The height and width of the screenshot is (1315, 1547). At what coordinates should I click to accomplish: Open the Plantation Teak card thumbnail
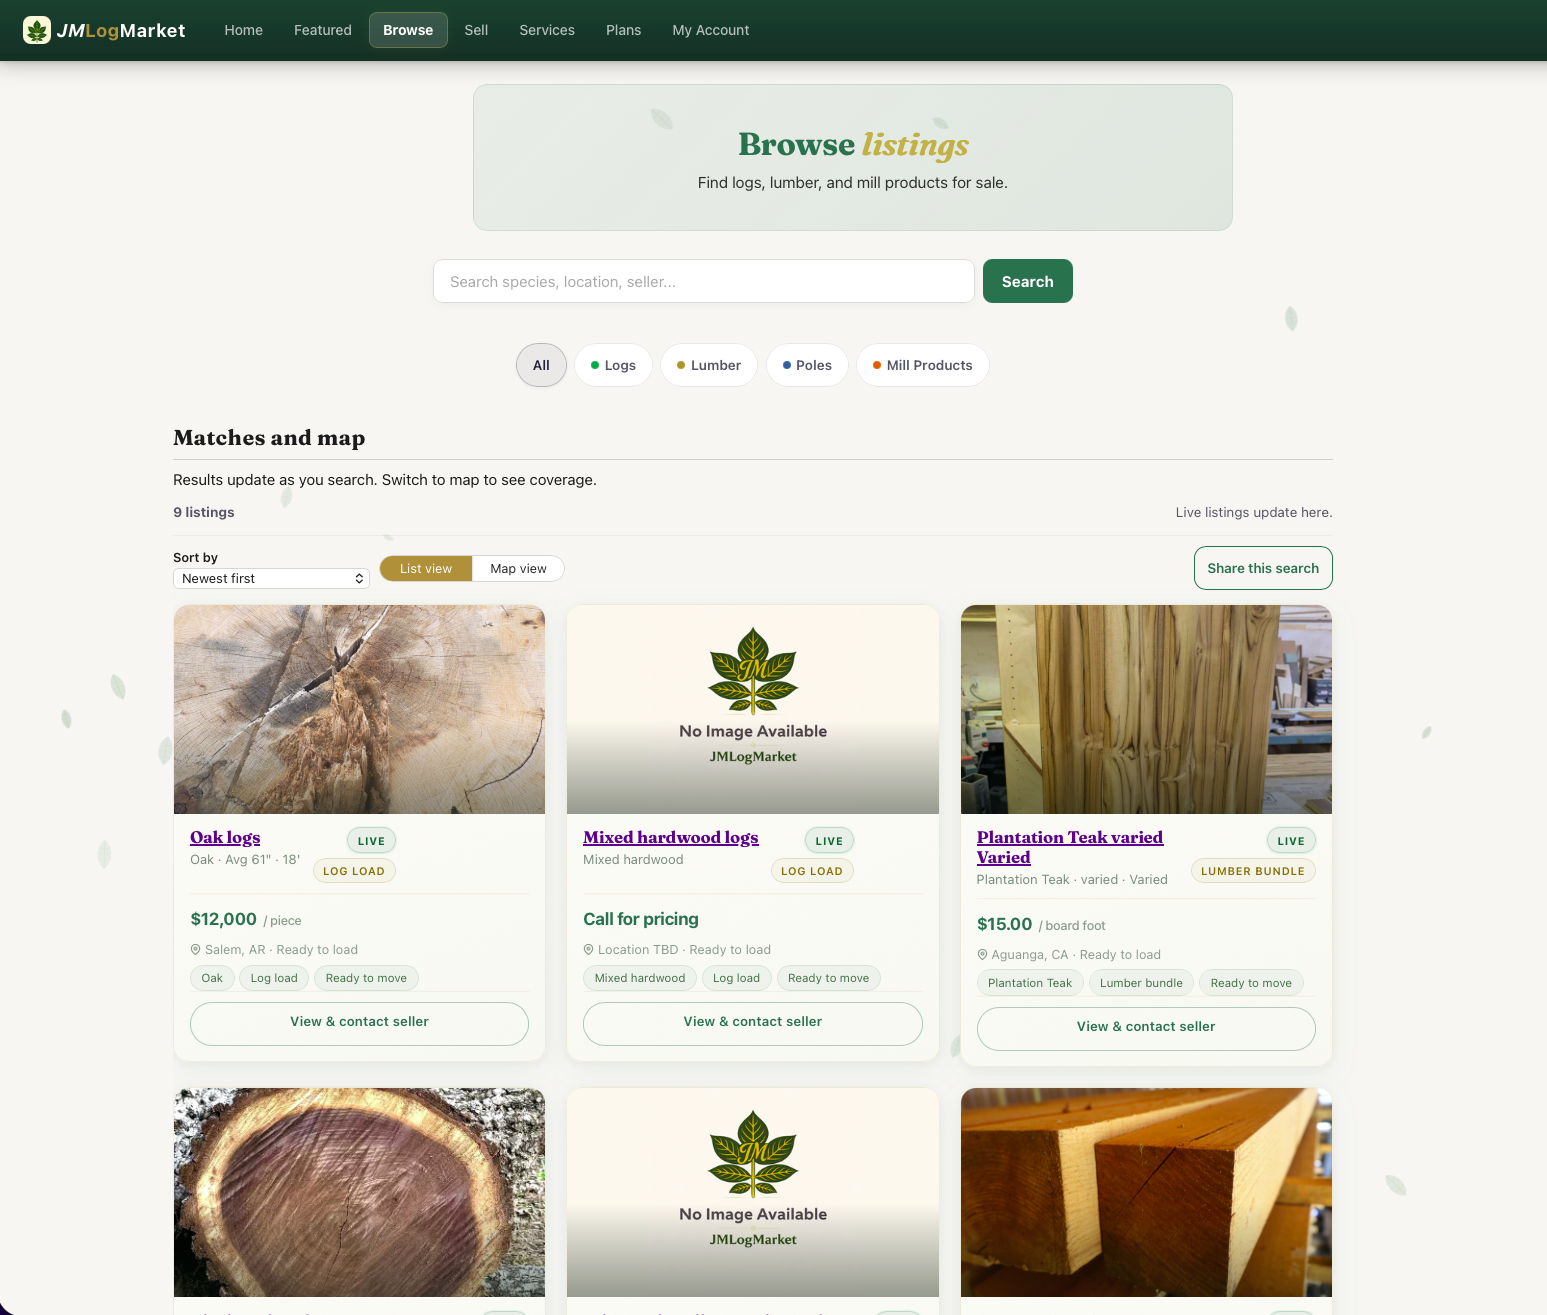tap(1145, 709)
